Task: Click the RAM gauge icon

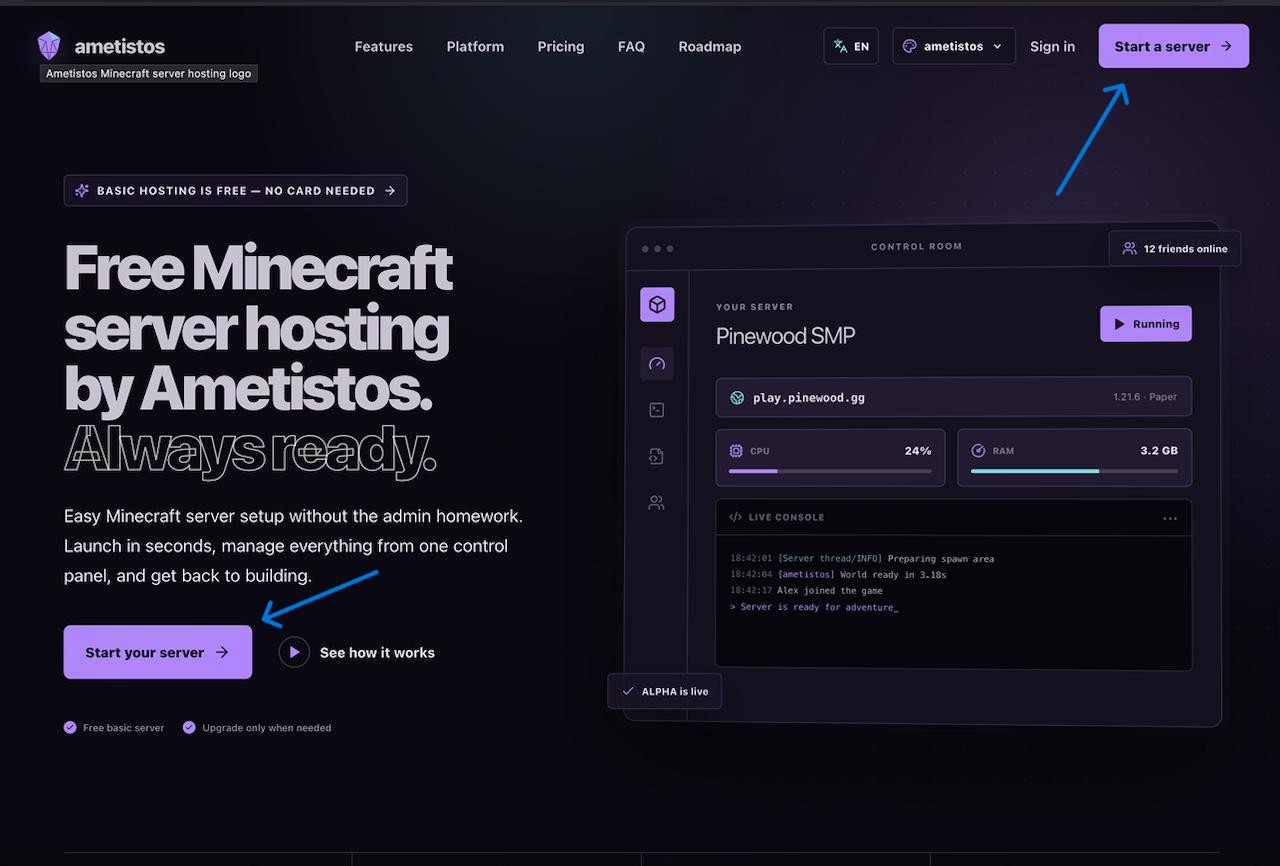Action: (978, 451)
